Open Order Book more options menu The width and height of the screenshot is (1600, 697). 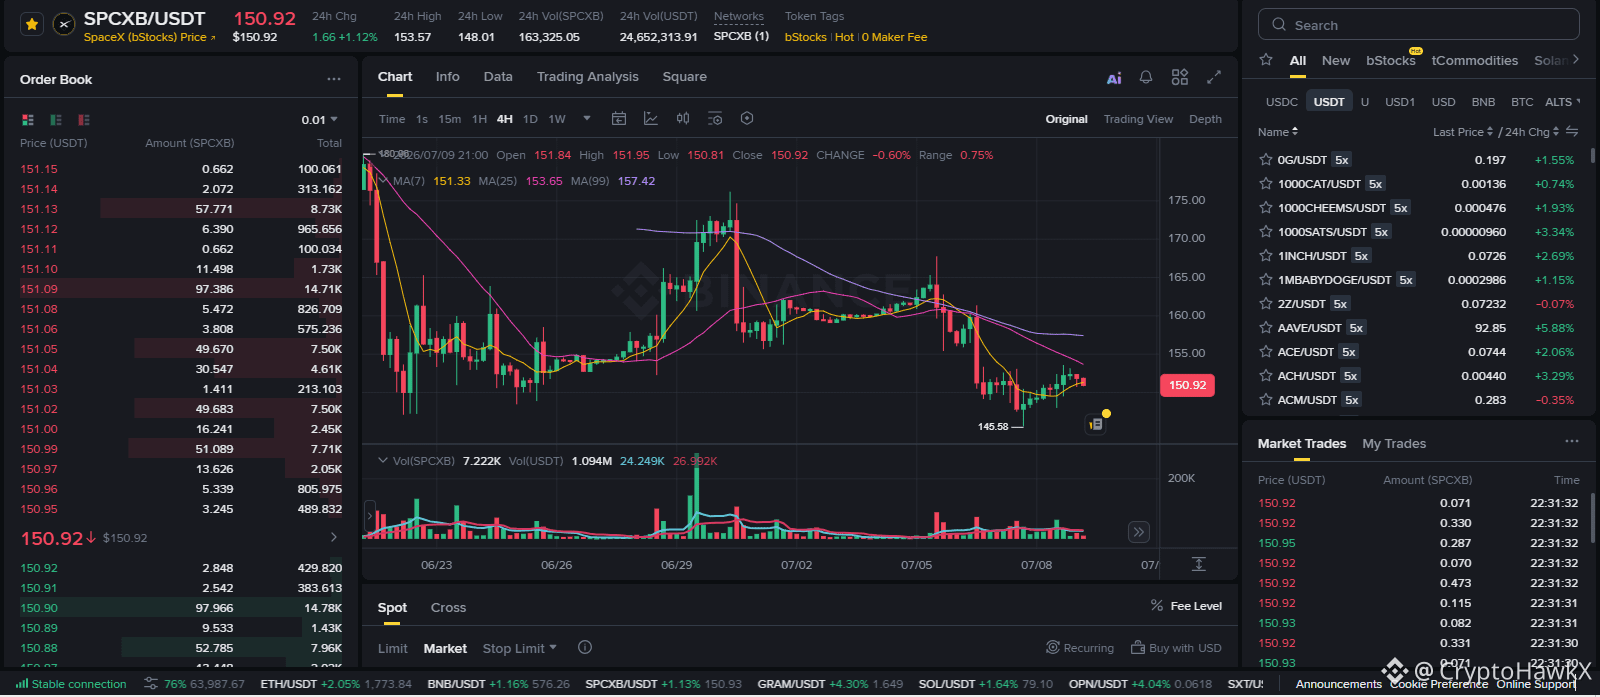[x=334, y=79]
